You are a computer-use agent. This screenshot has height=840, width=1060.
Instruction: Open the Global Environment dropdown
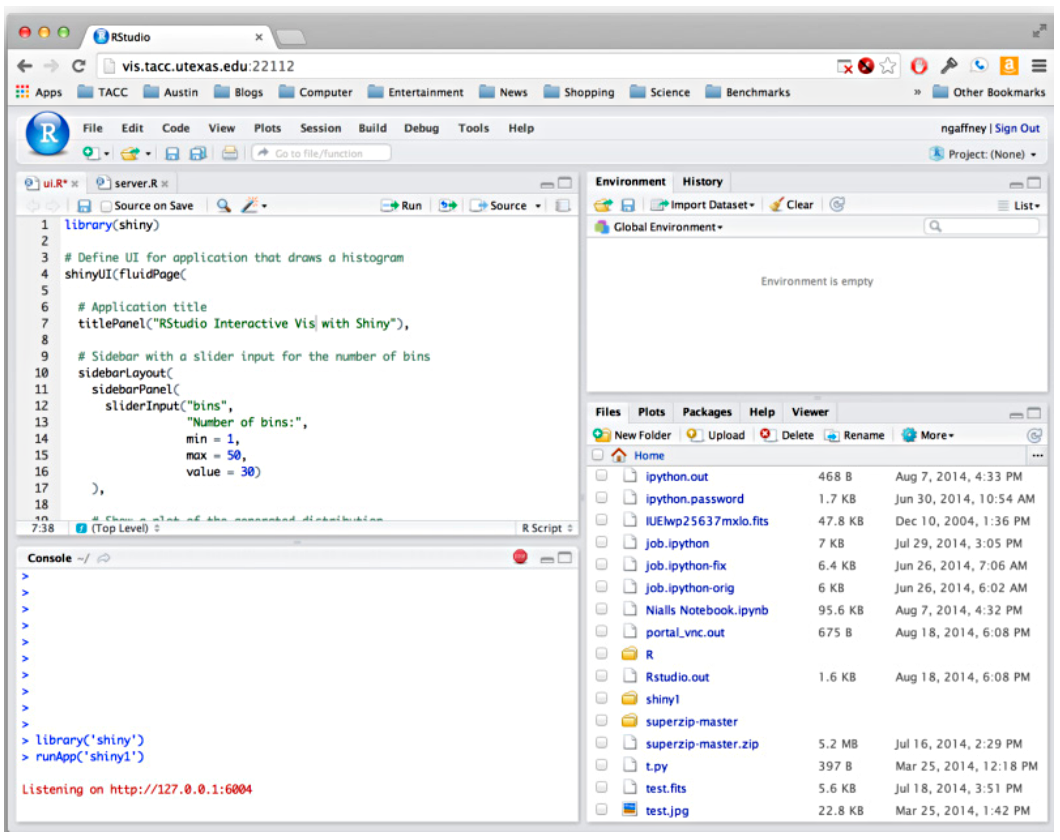click(x=659, y=227)
